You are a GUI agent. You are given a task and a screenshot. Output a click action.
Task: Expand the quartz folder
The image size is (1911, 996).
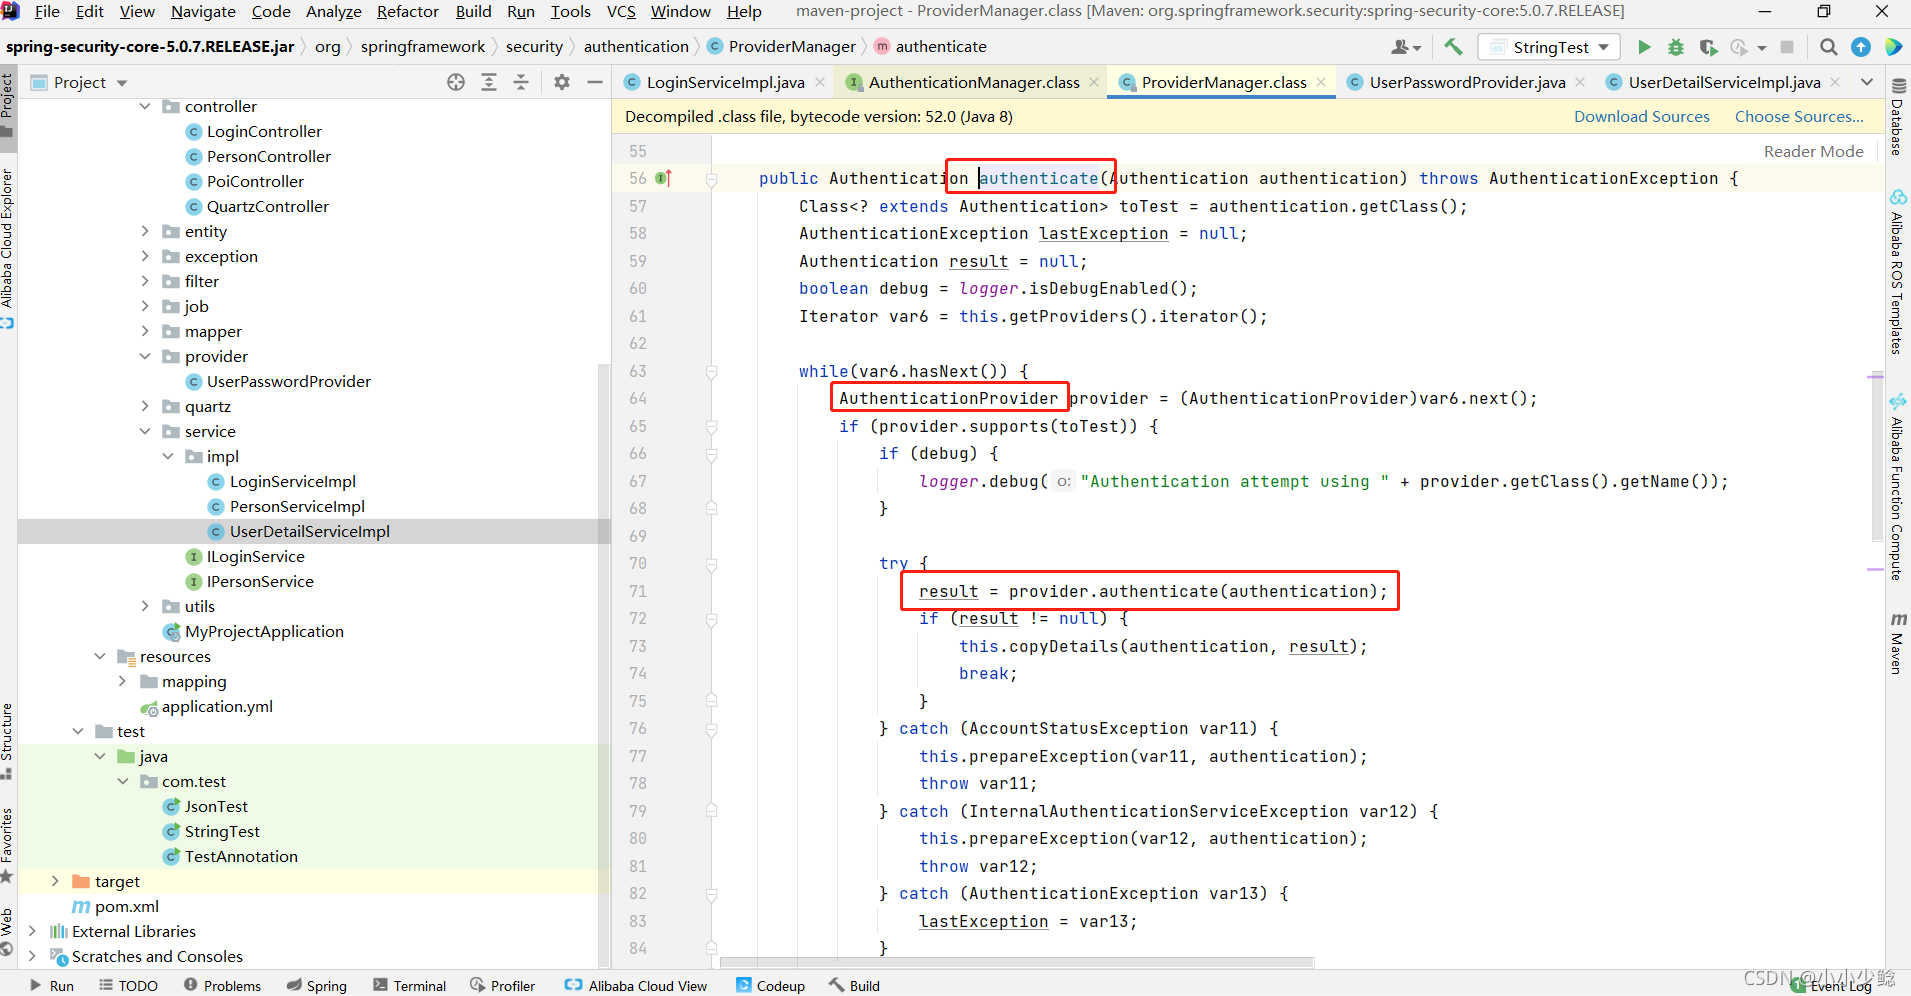[x=145, y=406]
